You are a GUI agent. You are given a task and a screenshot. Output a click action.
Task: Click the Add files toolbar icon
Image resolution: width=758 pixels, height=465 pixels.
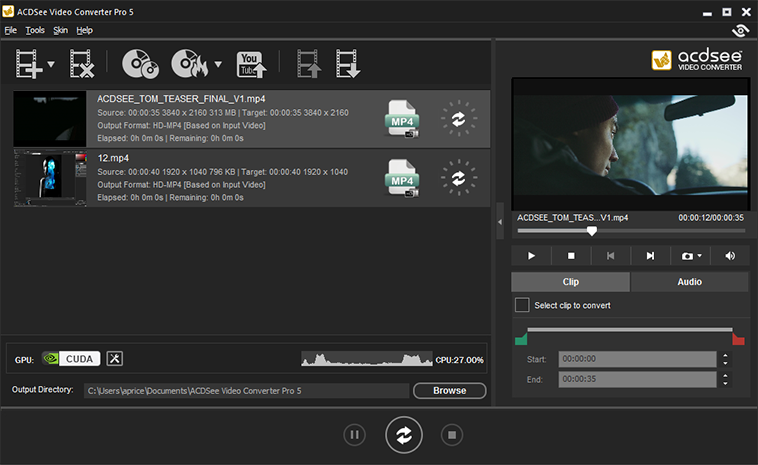pyautogui.click(x=28, y=65)
